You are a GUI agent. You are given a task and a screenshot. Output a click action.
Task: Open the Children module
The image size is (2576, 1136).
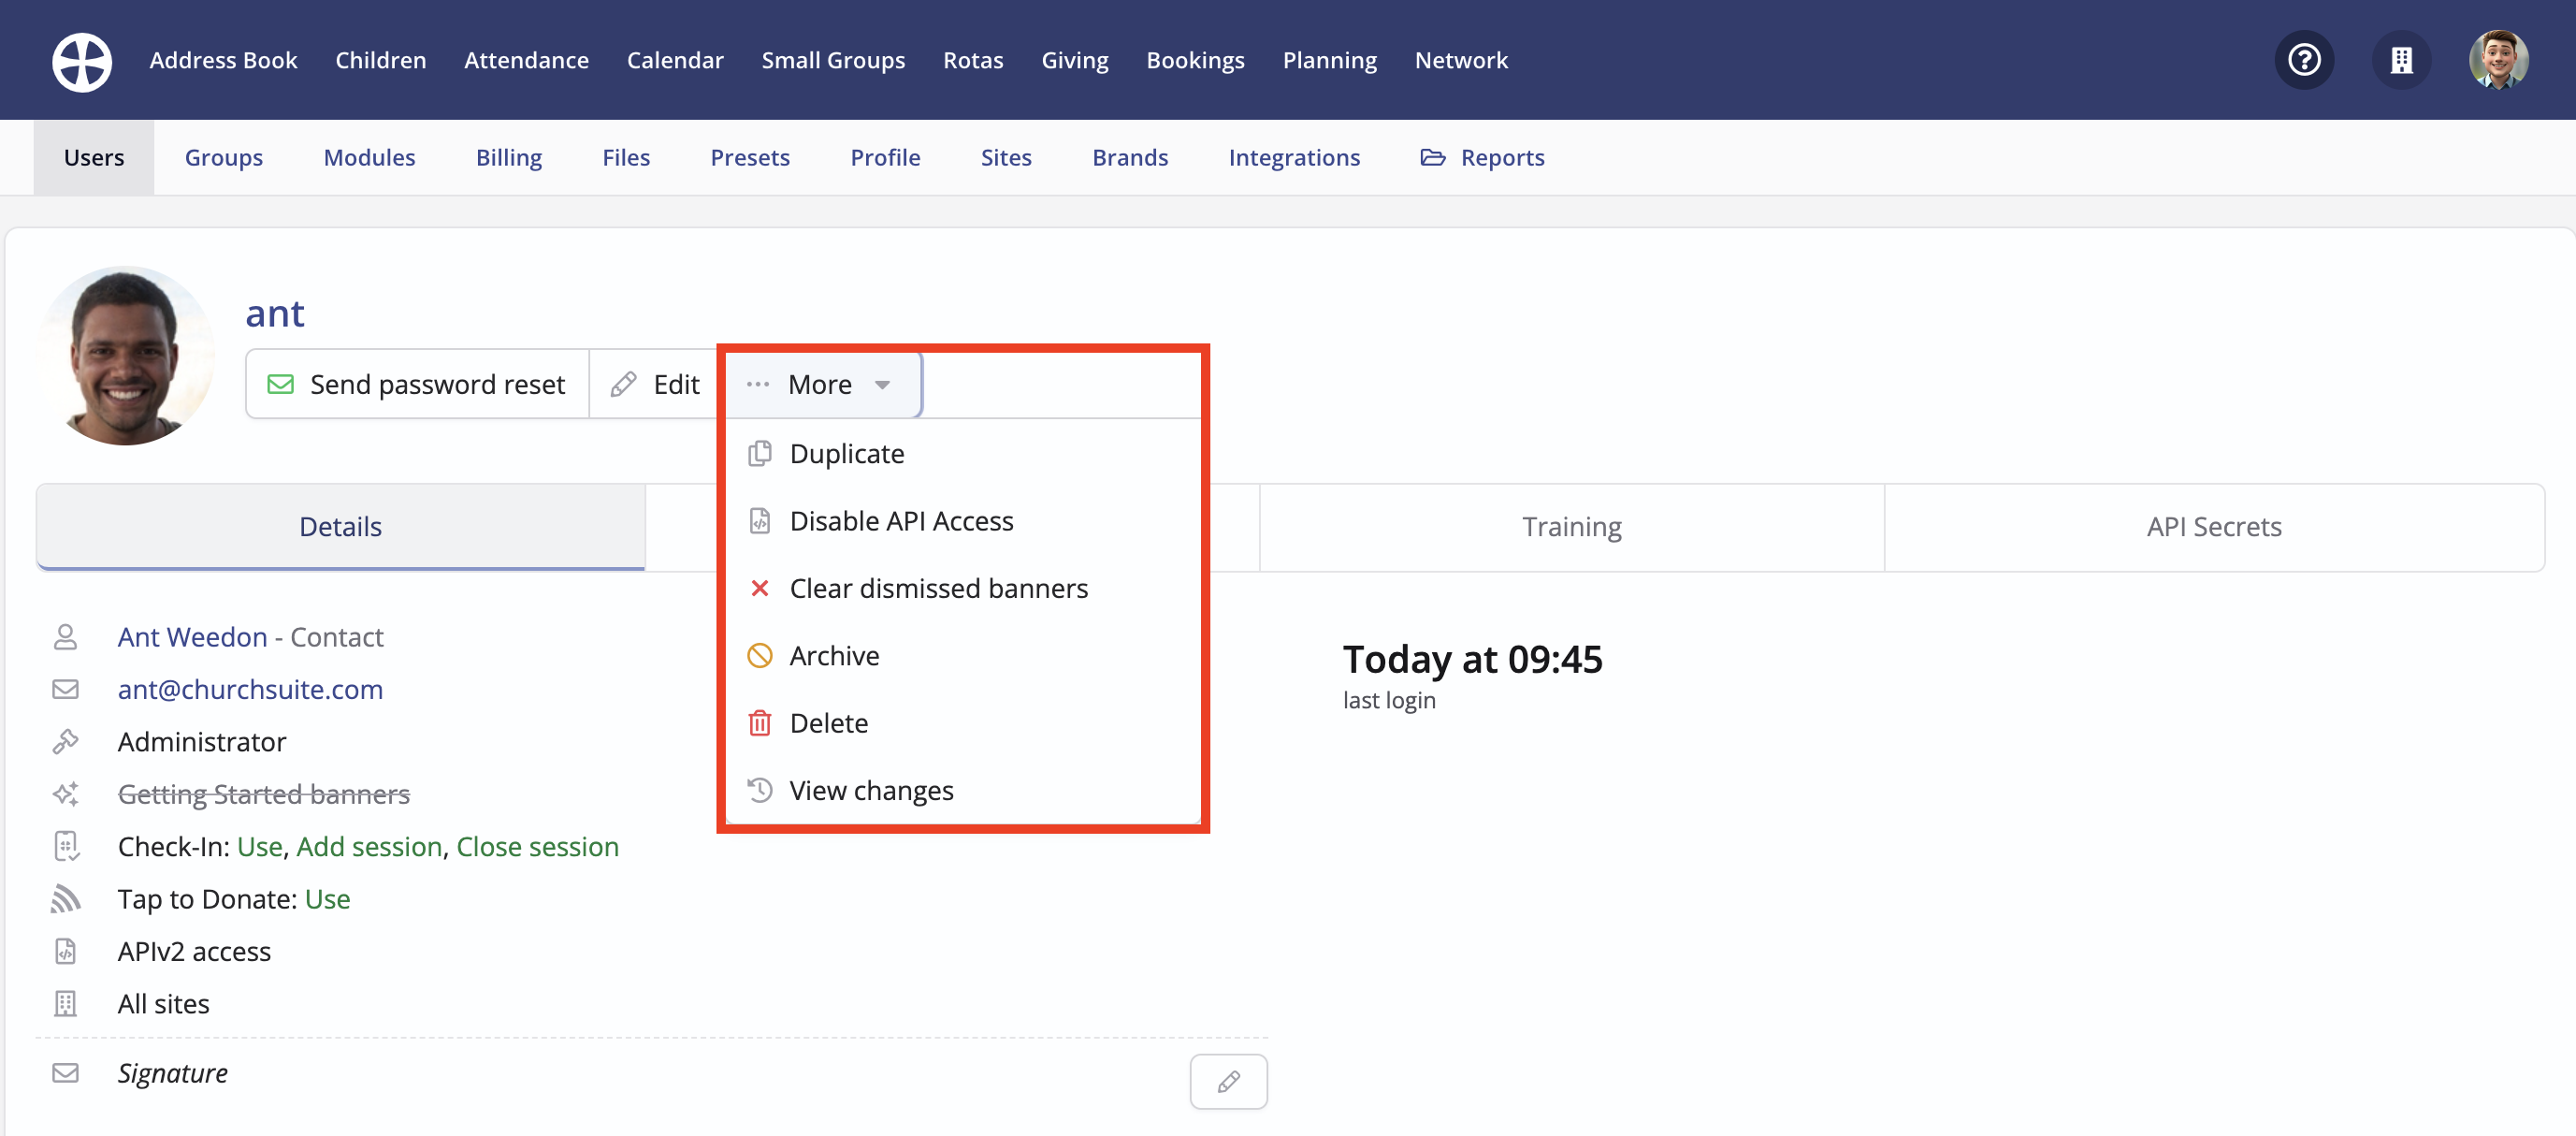(381, 60)
